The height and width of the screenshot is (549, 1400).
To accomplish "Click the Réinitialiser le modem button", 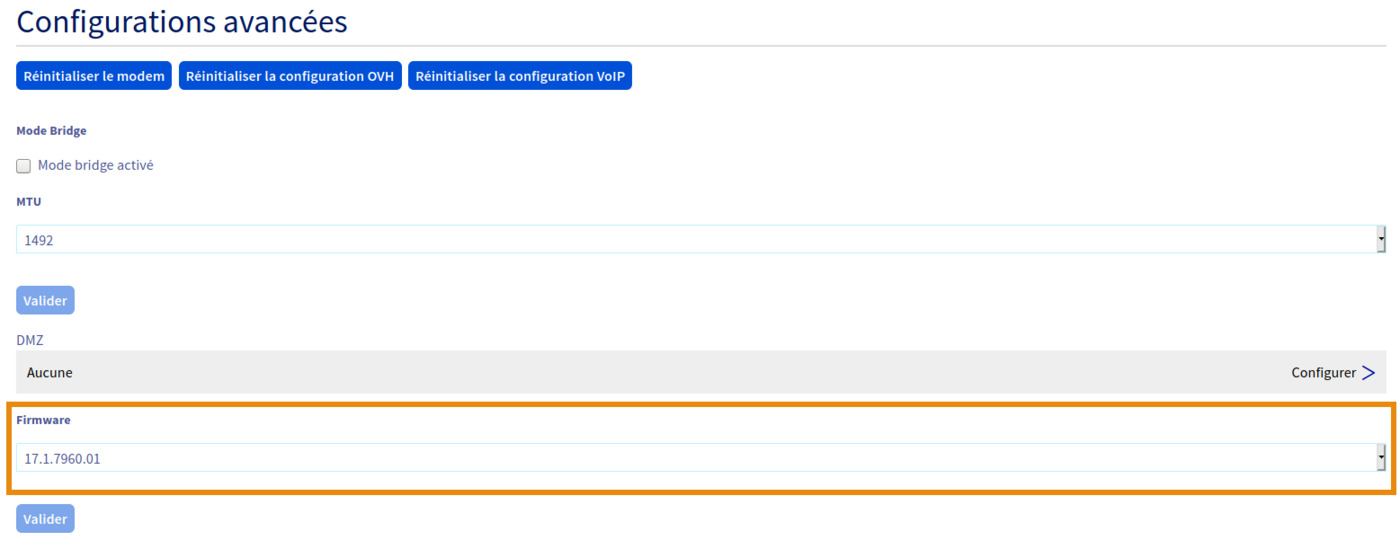I will coord(94,76).
